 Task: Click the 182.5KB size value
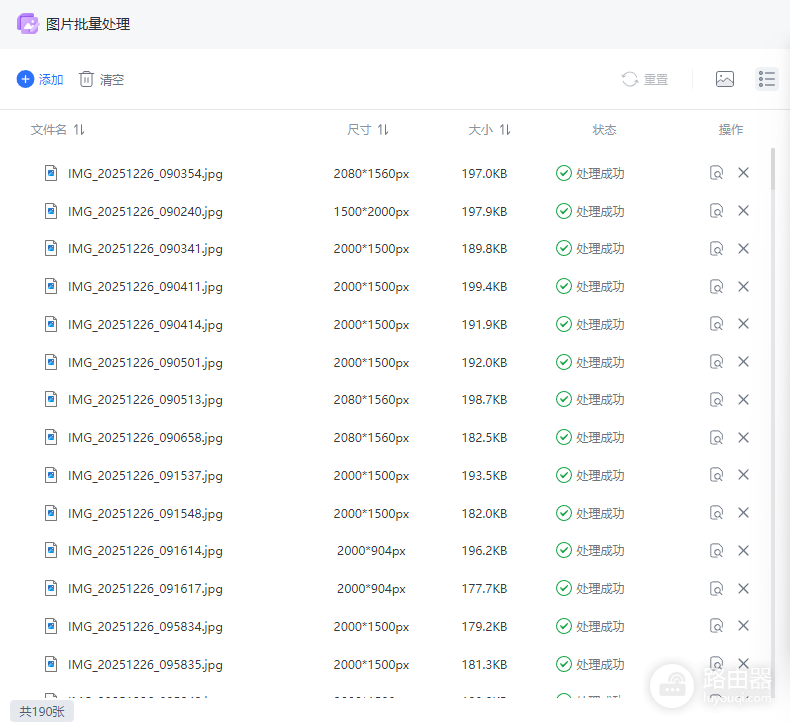pos(484,438)
